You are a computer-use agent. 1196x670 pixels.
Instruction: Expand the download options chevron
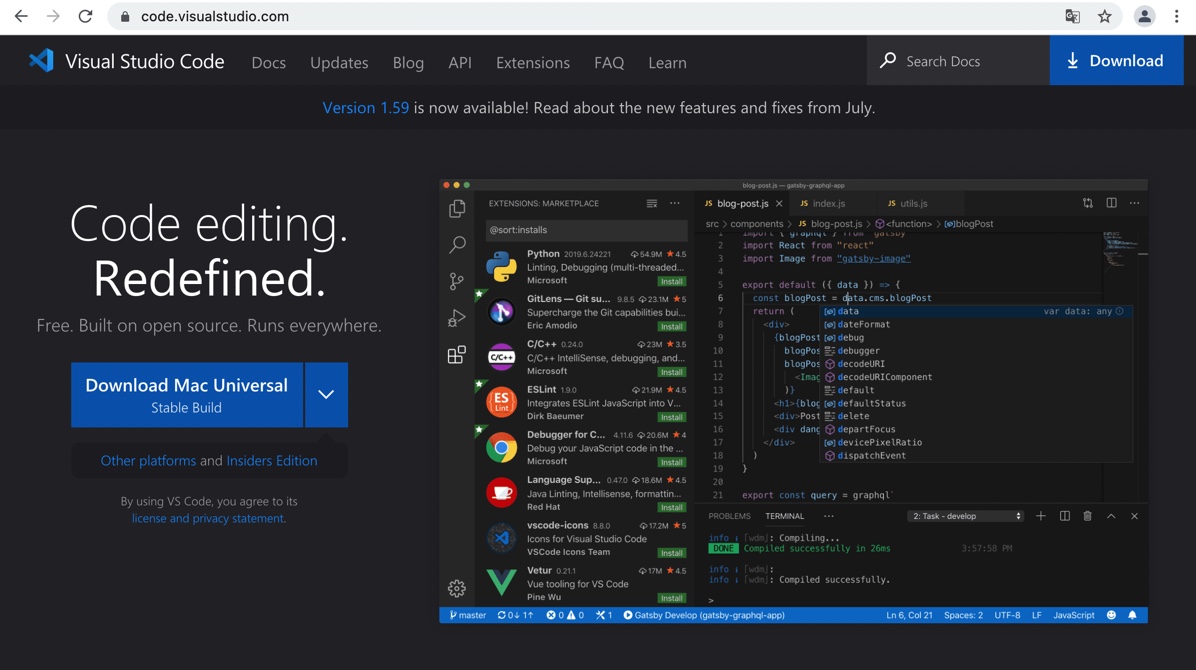pos(326,395)
